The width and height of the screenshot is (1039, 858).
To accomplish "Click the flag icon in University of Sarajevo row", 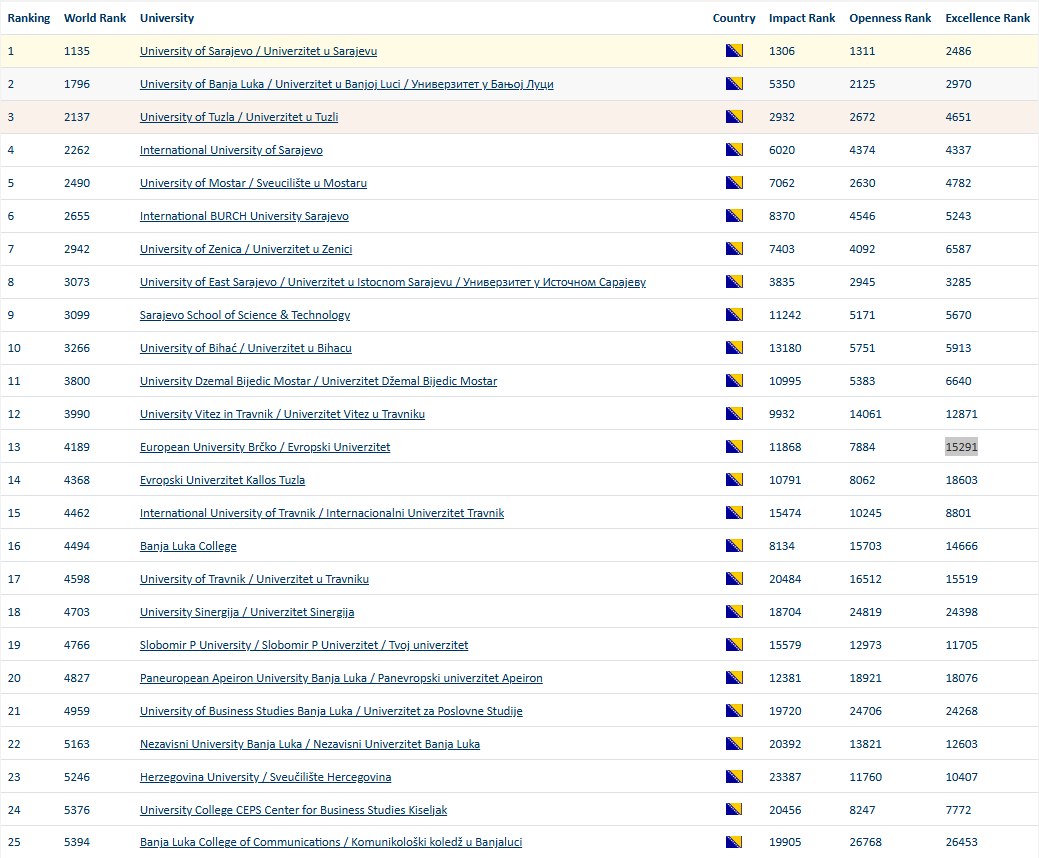I will (x=734, y=50).
